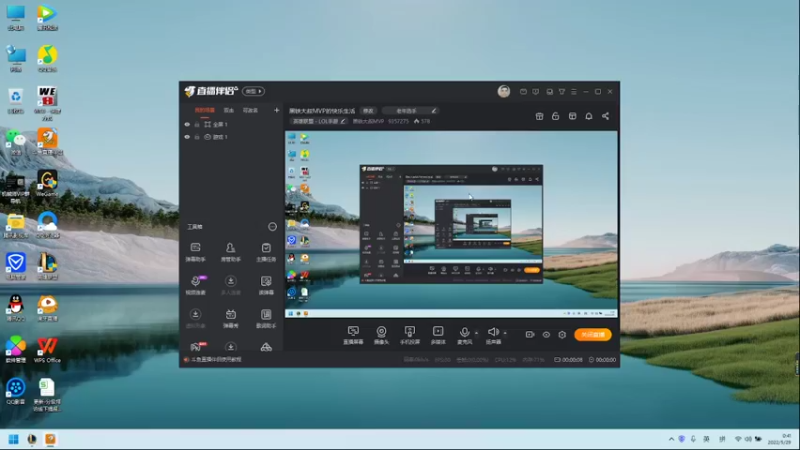Open the WPS Office desktop shortcut
Screen dimensions: 800x450
point(47,350)
